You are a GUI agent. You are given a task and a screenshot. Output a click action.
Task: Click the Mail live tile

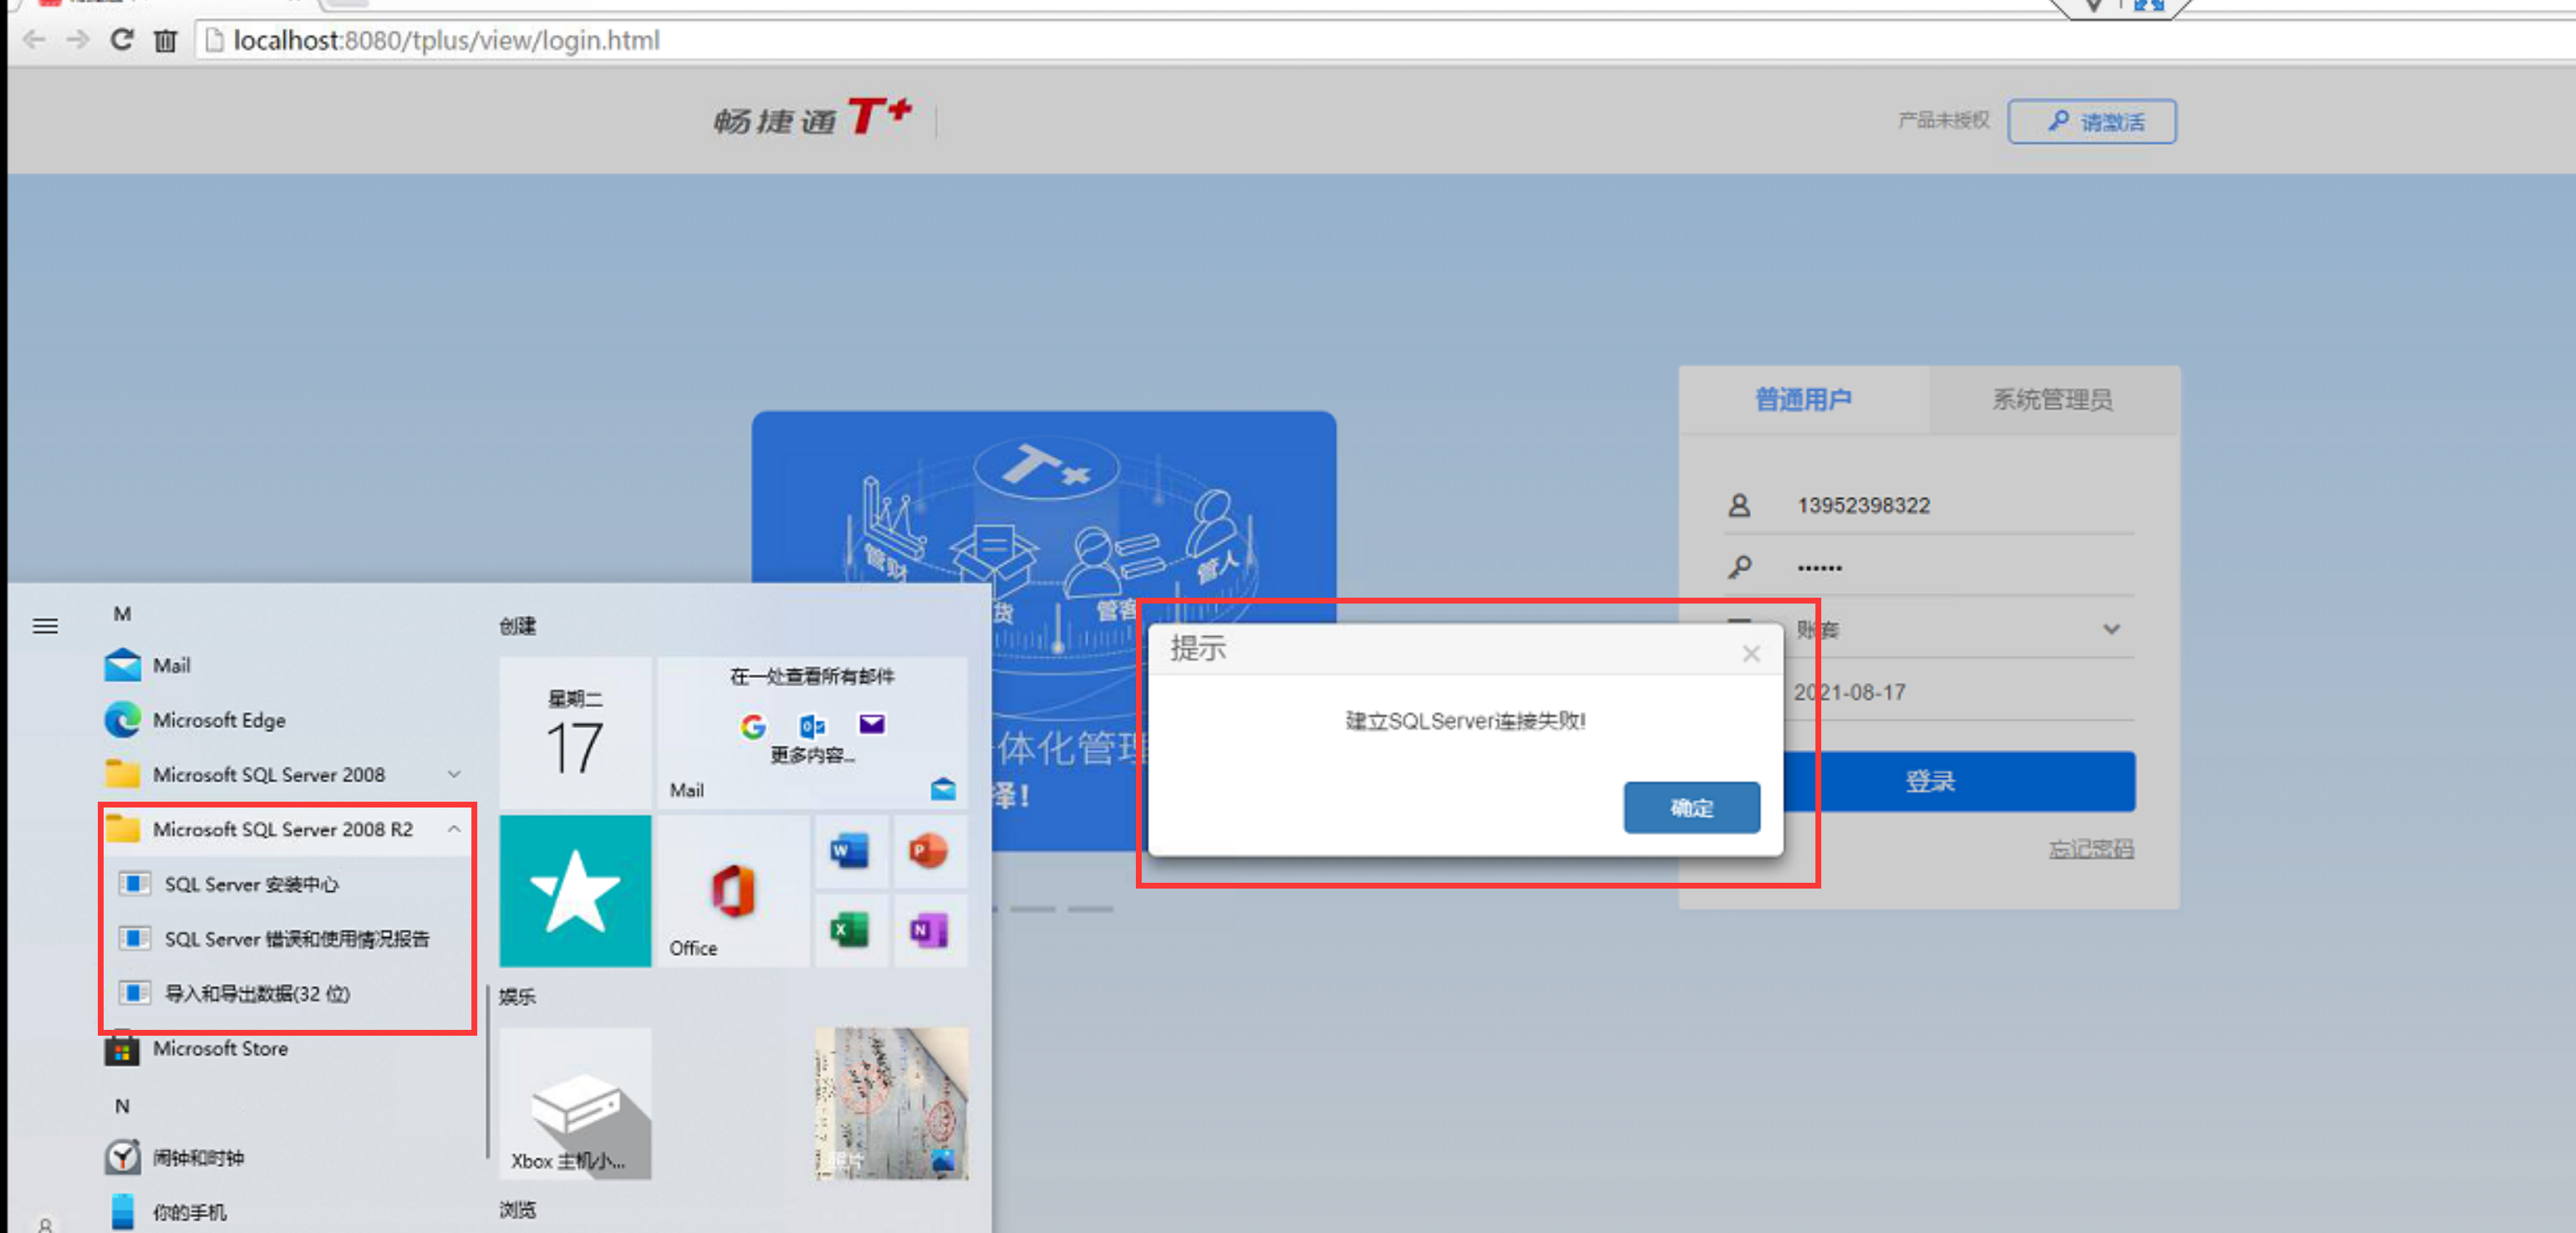point(812,733)
